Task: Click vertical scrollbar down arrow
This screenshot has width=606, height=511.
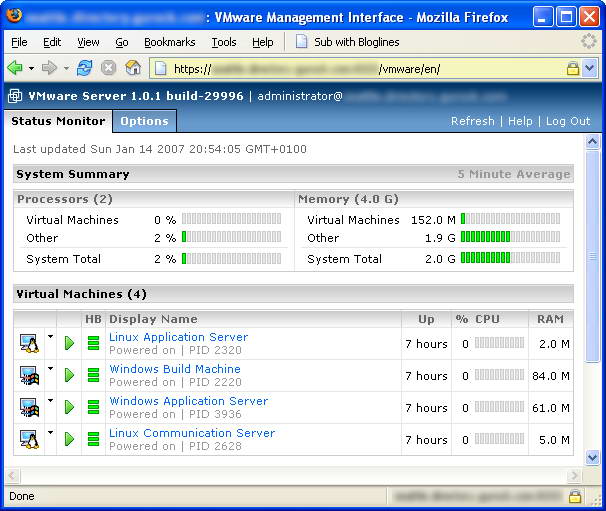Action: pyautogui.click(x=592, y=458)
